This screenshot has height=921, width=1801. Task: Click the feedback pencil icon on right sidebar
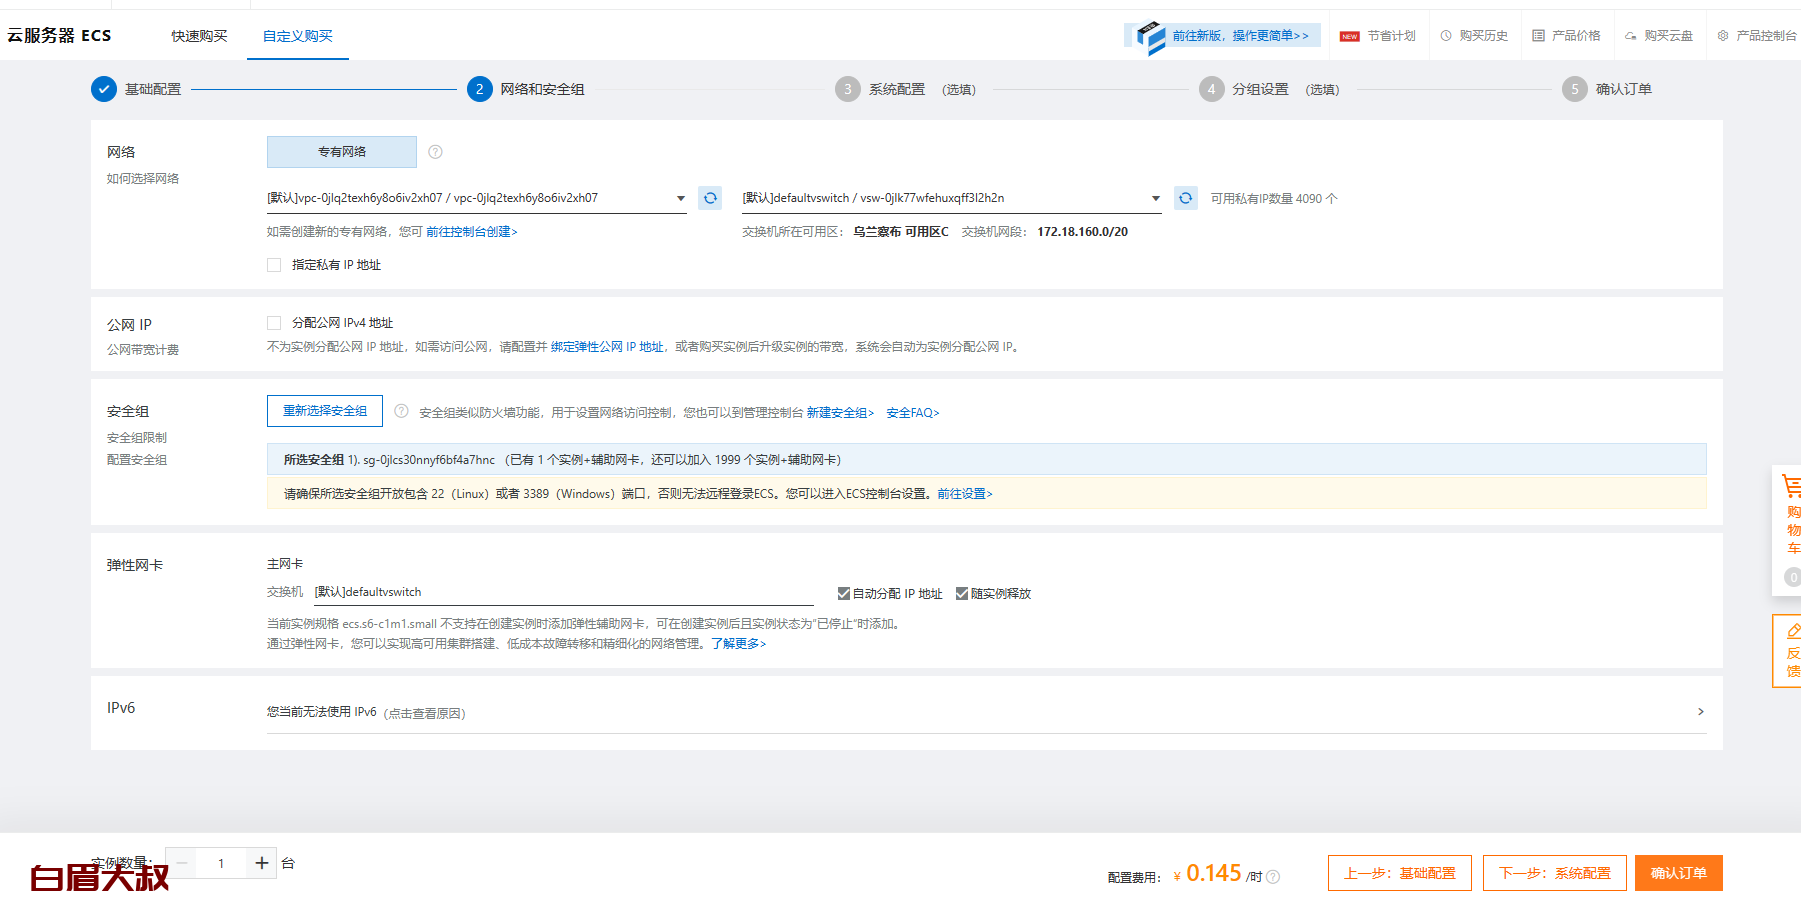(1793, 631)
